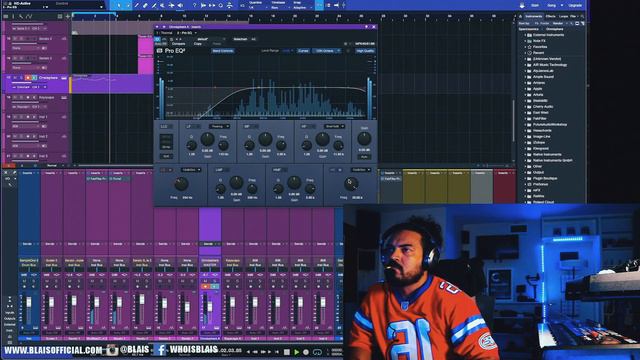Click the Omnisphere track in track list
640x360 pixels.
36,83
